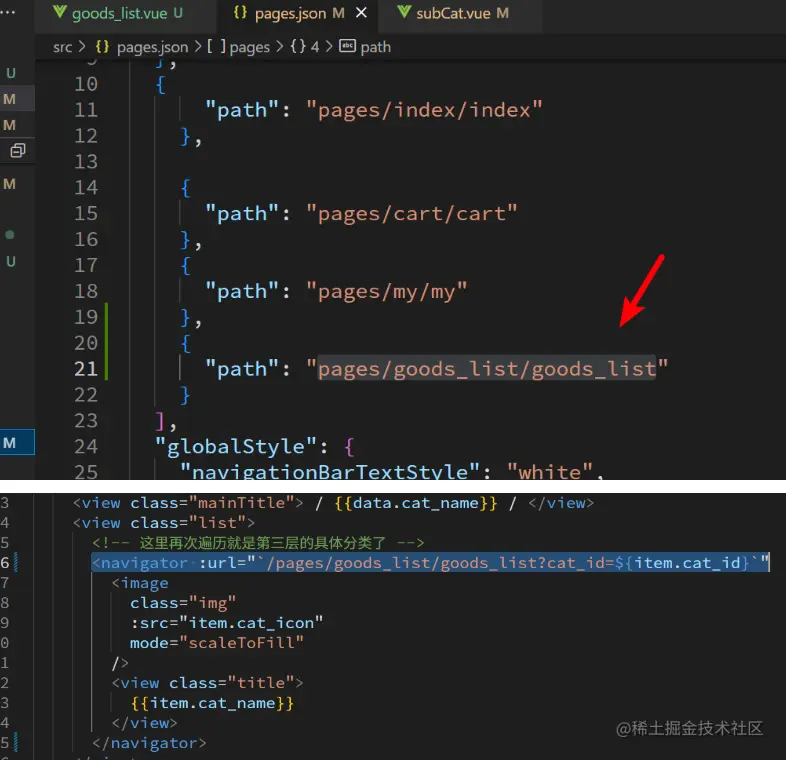This screenshot has height=760, width=786.
Task: Click the "pages/cart/cart" string
Action: 411,214
